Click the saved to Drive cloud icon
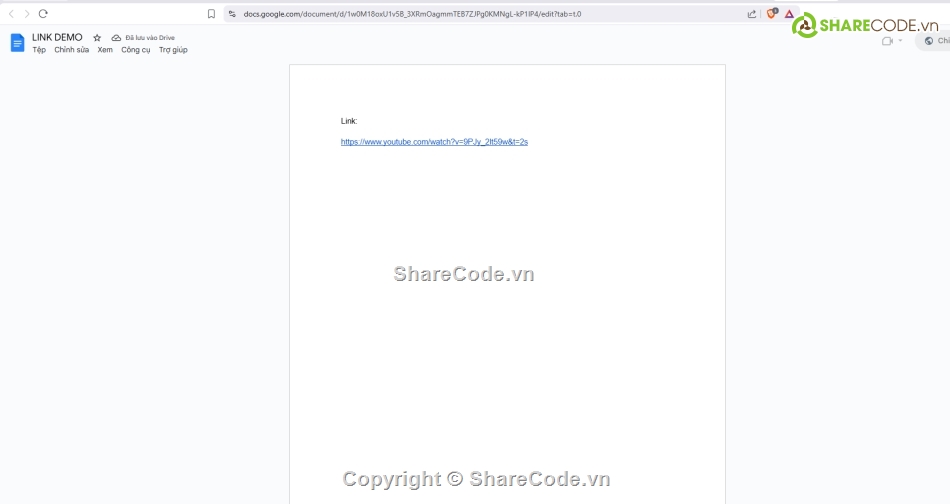Image resolution: width=950 pixels, height=504 pixels. click(x=116, y=38)
